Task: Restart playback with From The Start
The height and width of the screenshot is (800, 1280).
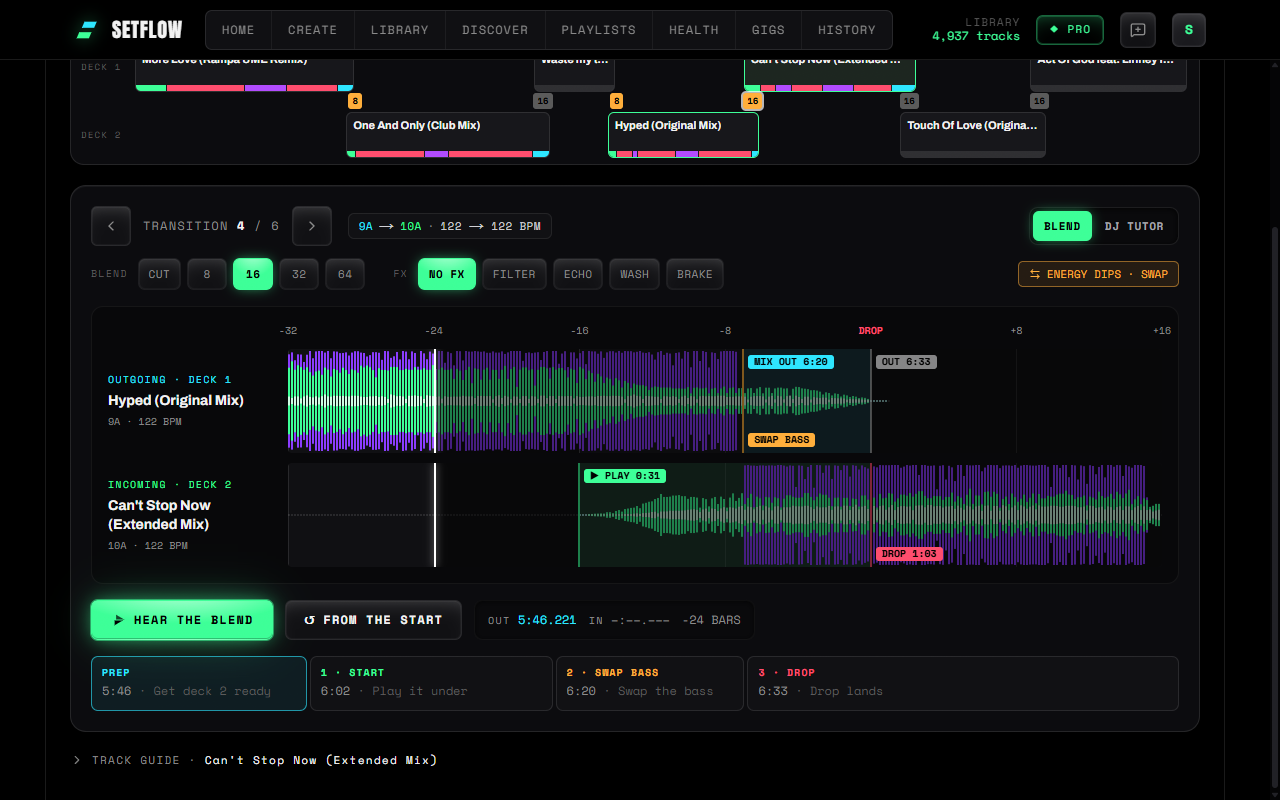Action: coord(373,620)
